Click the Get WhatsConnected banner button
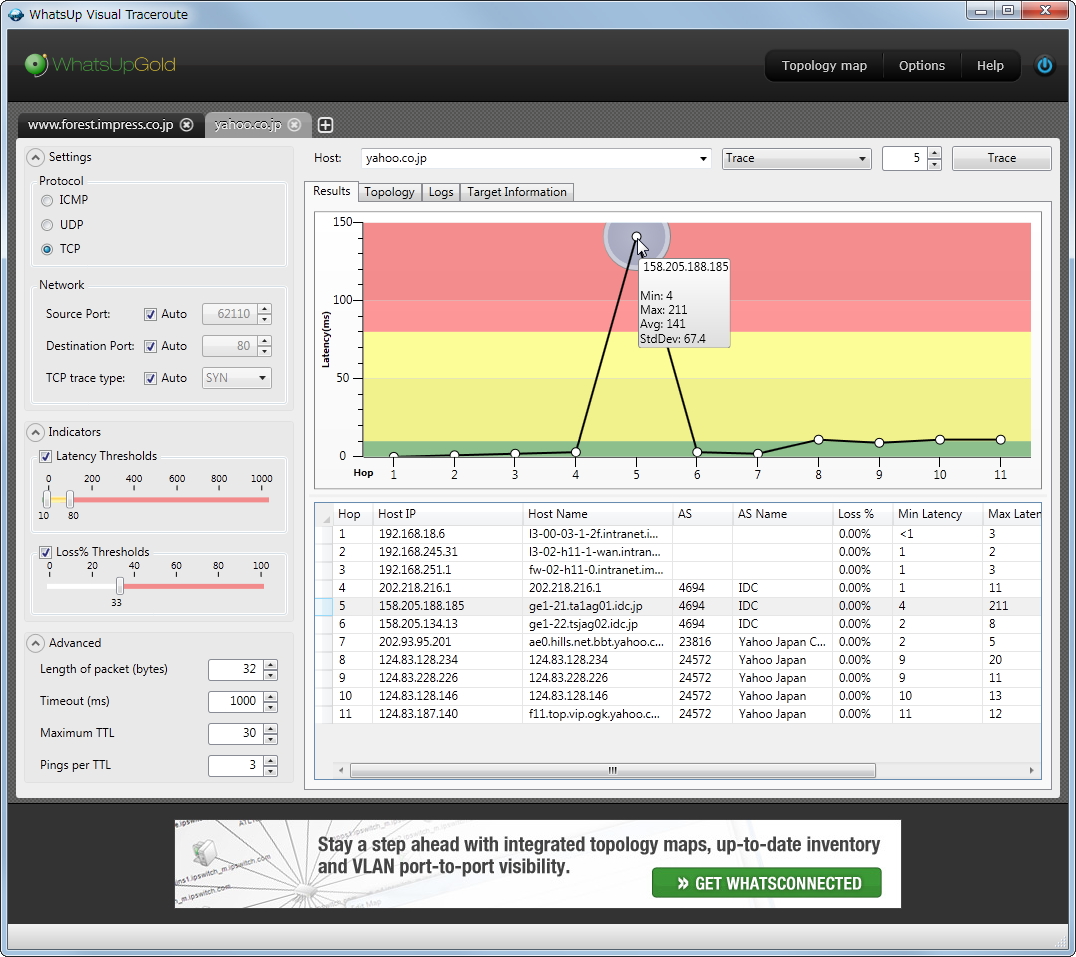This screenshot has width=1076, height=957. tap(767, 883)
